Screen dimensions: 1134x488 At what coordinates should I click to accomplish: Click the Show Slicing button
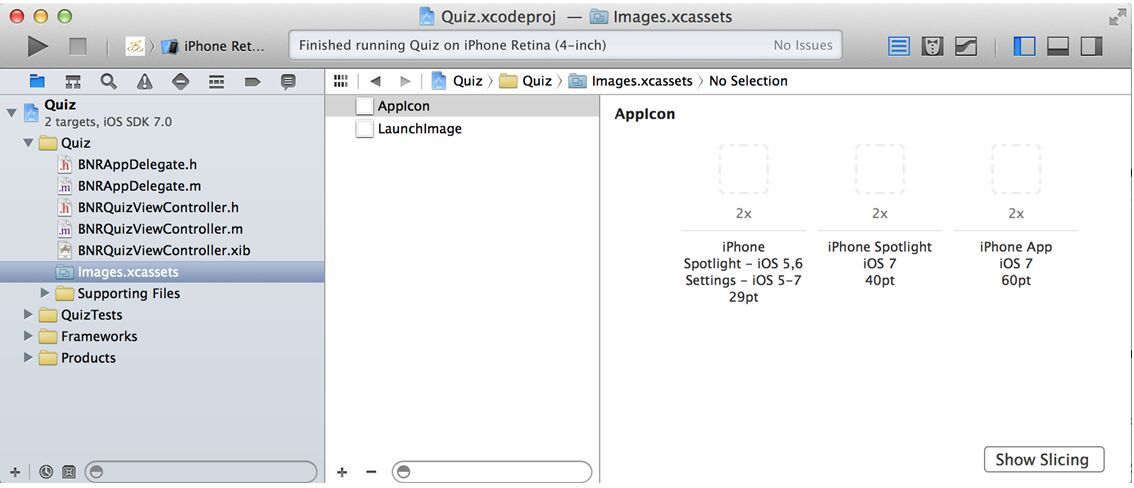pos(1044,460)
